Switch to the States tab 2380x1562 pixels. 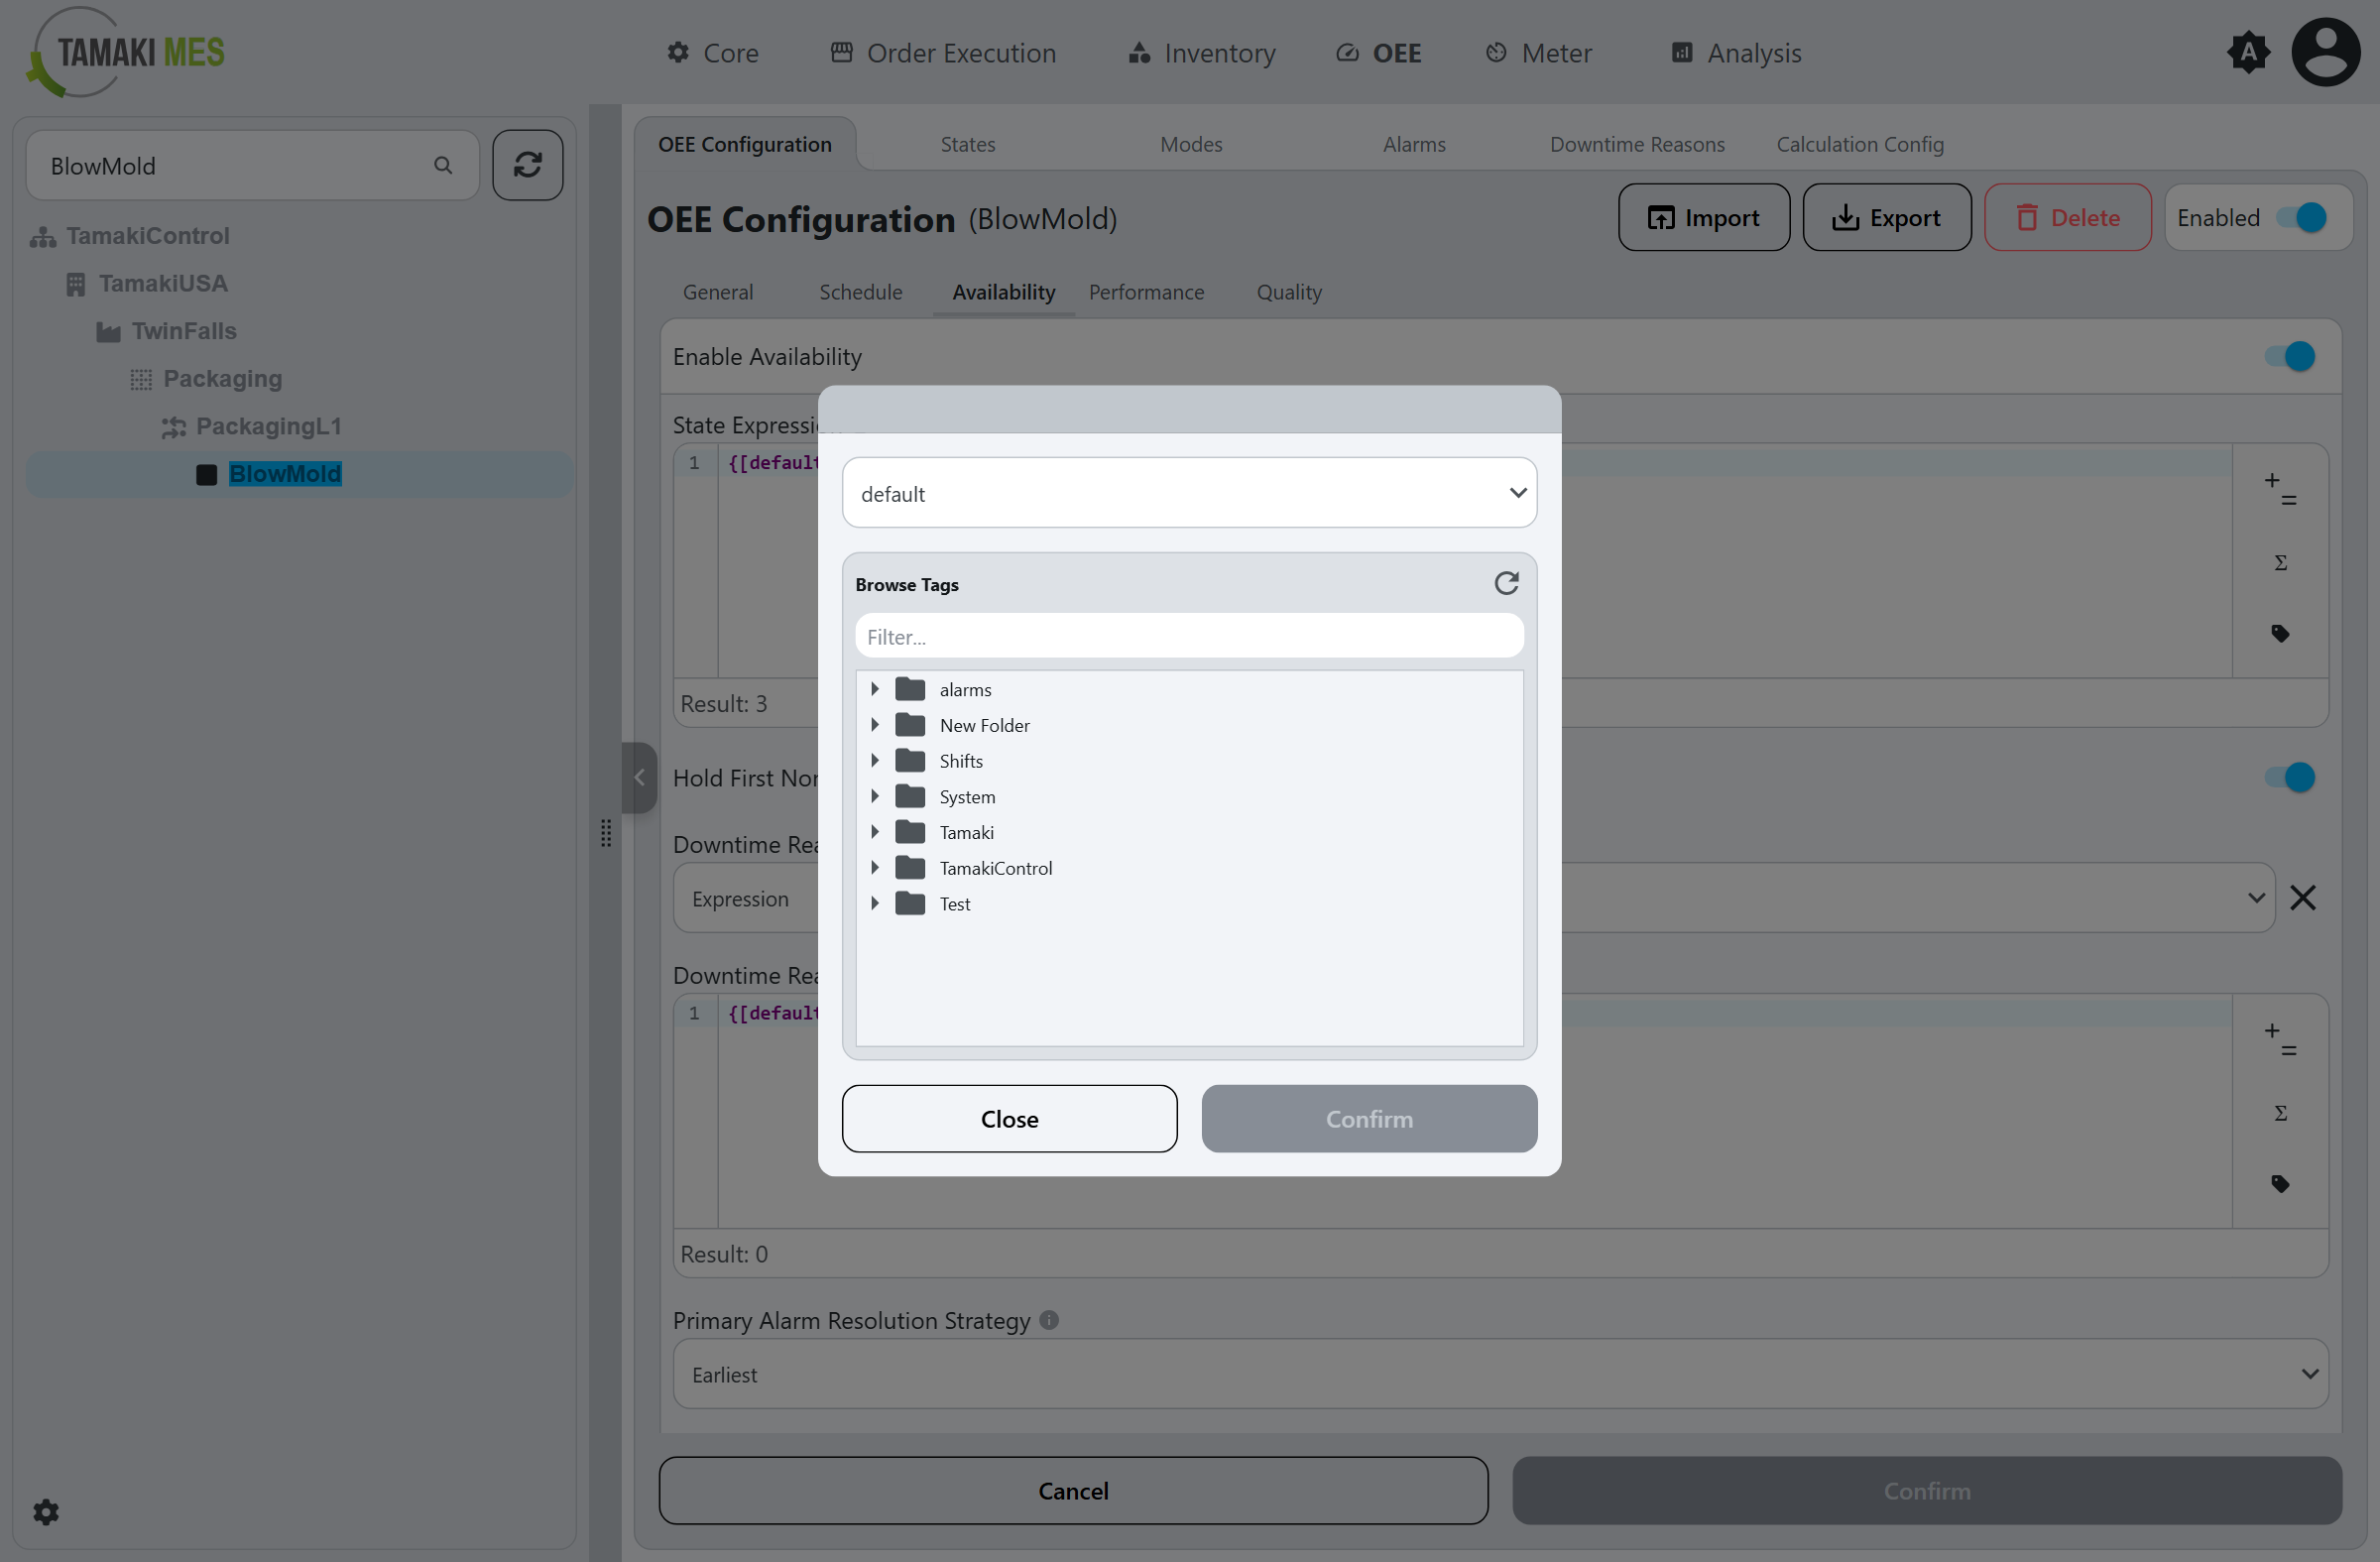(968, 144)
